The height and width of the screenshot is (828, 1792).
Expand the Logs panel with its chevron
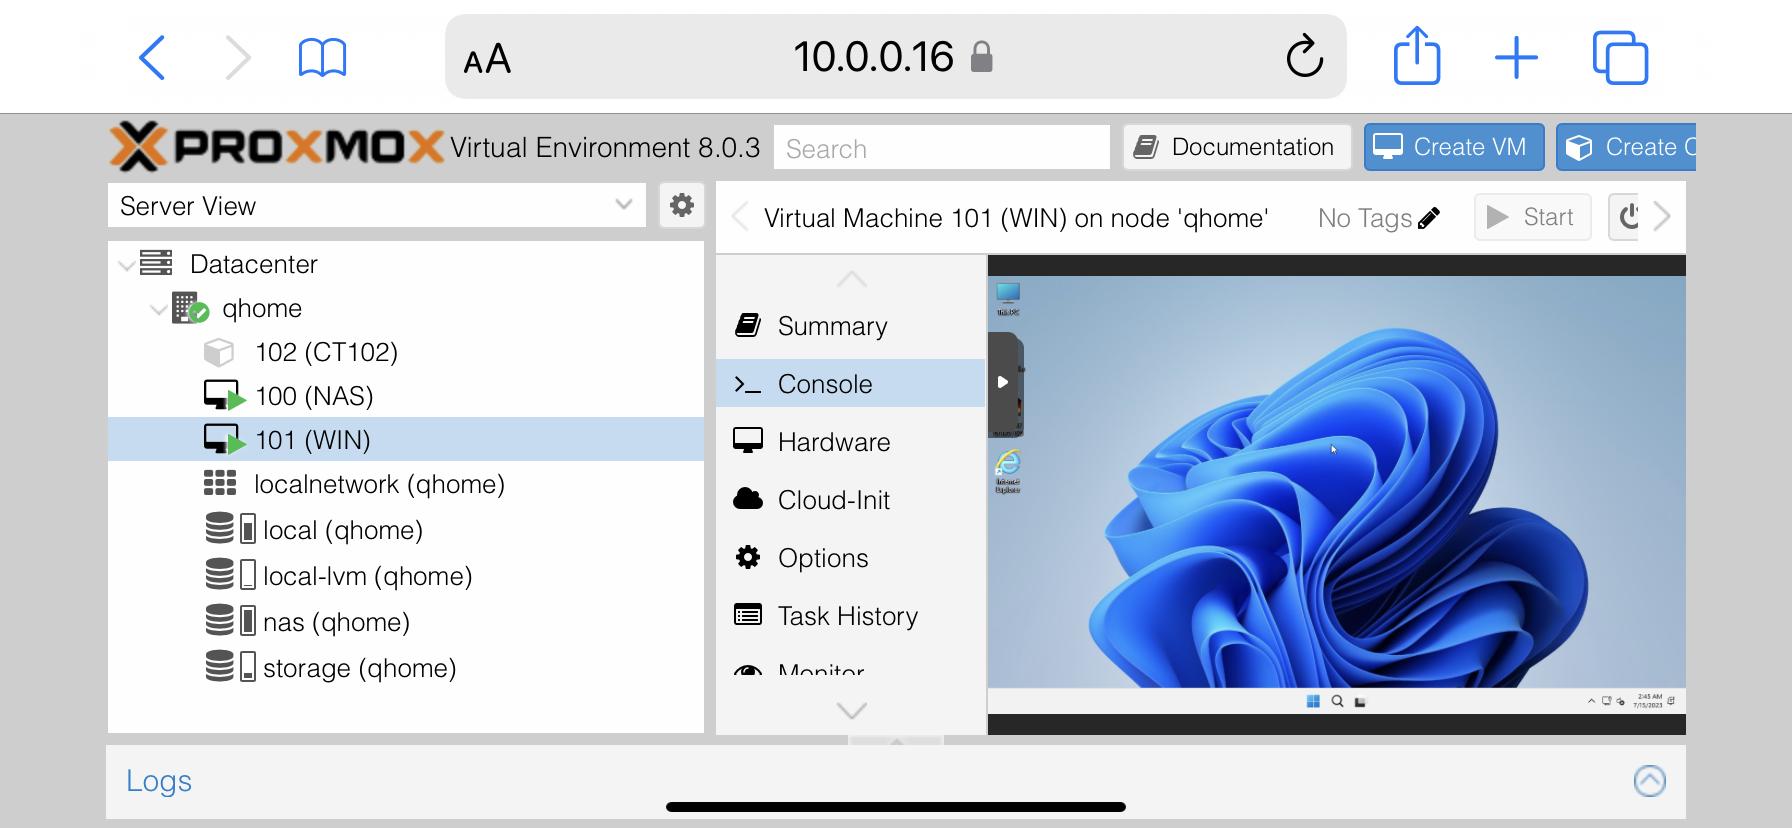point(1649,781)
